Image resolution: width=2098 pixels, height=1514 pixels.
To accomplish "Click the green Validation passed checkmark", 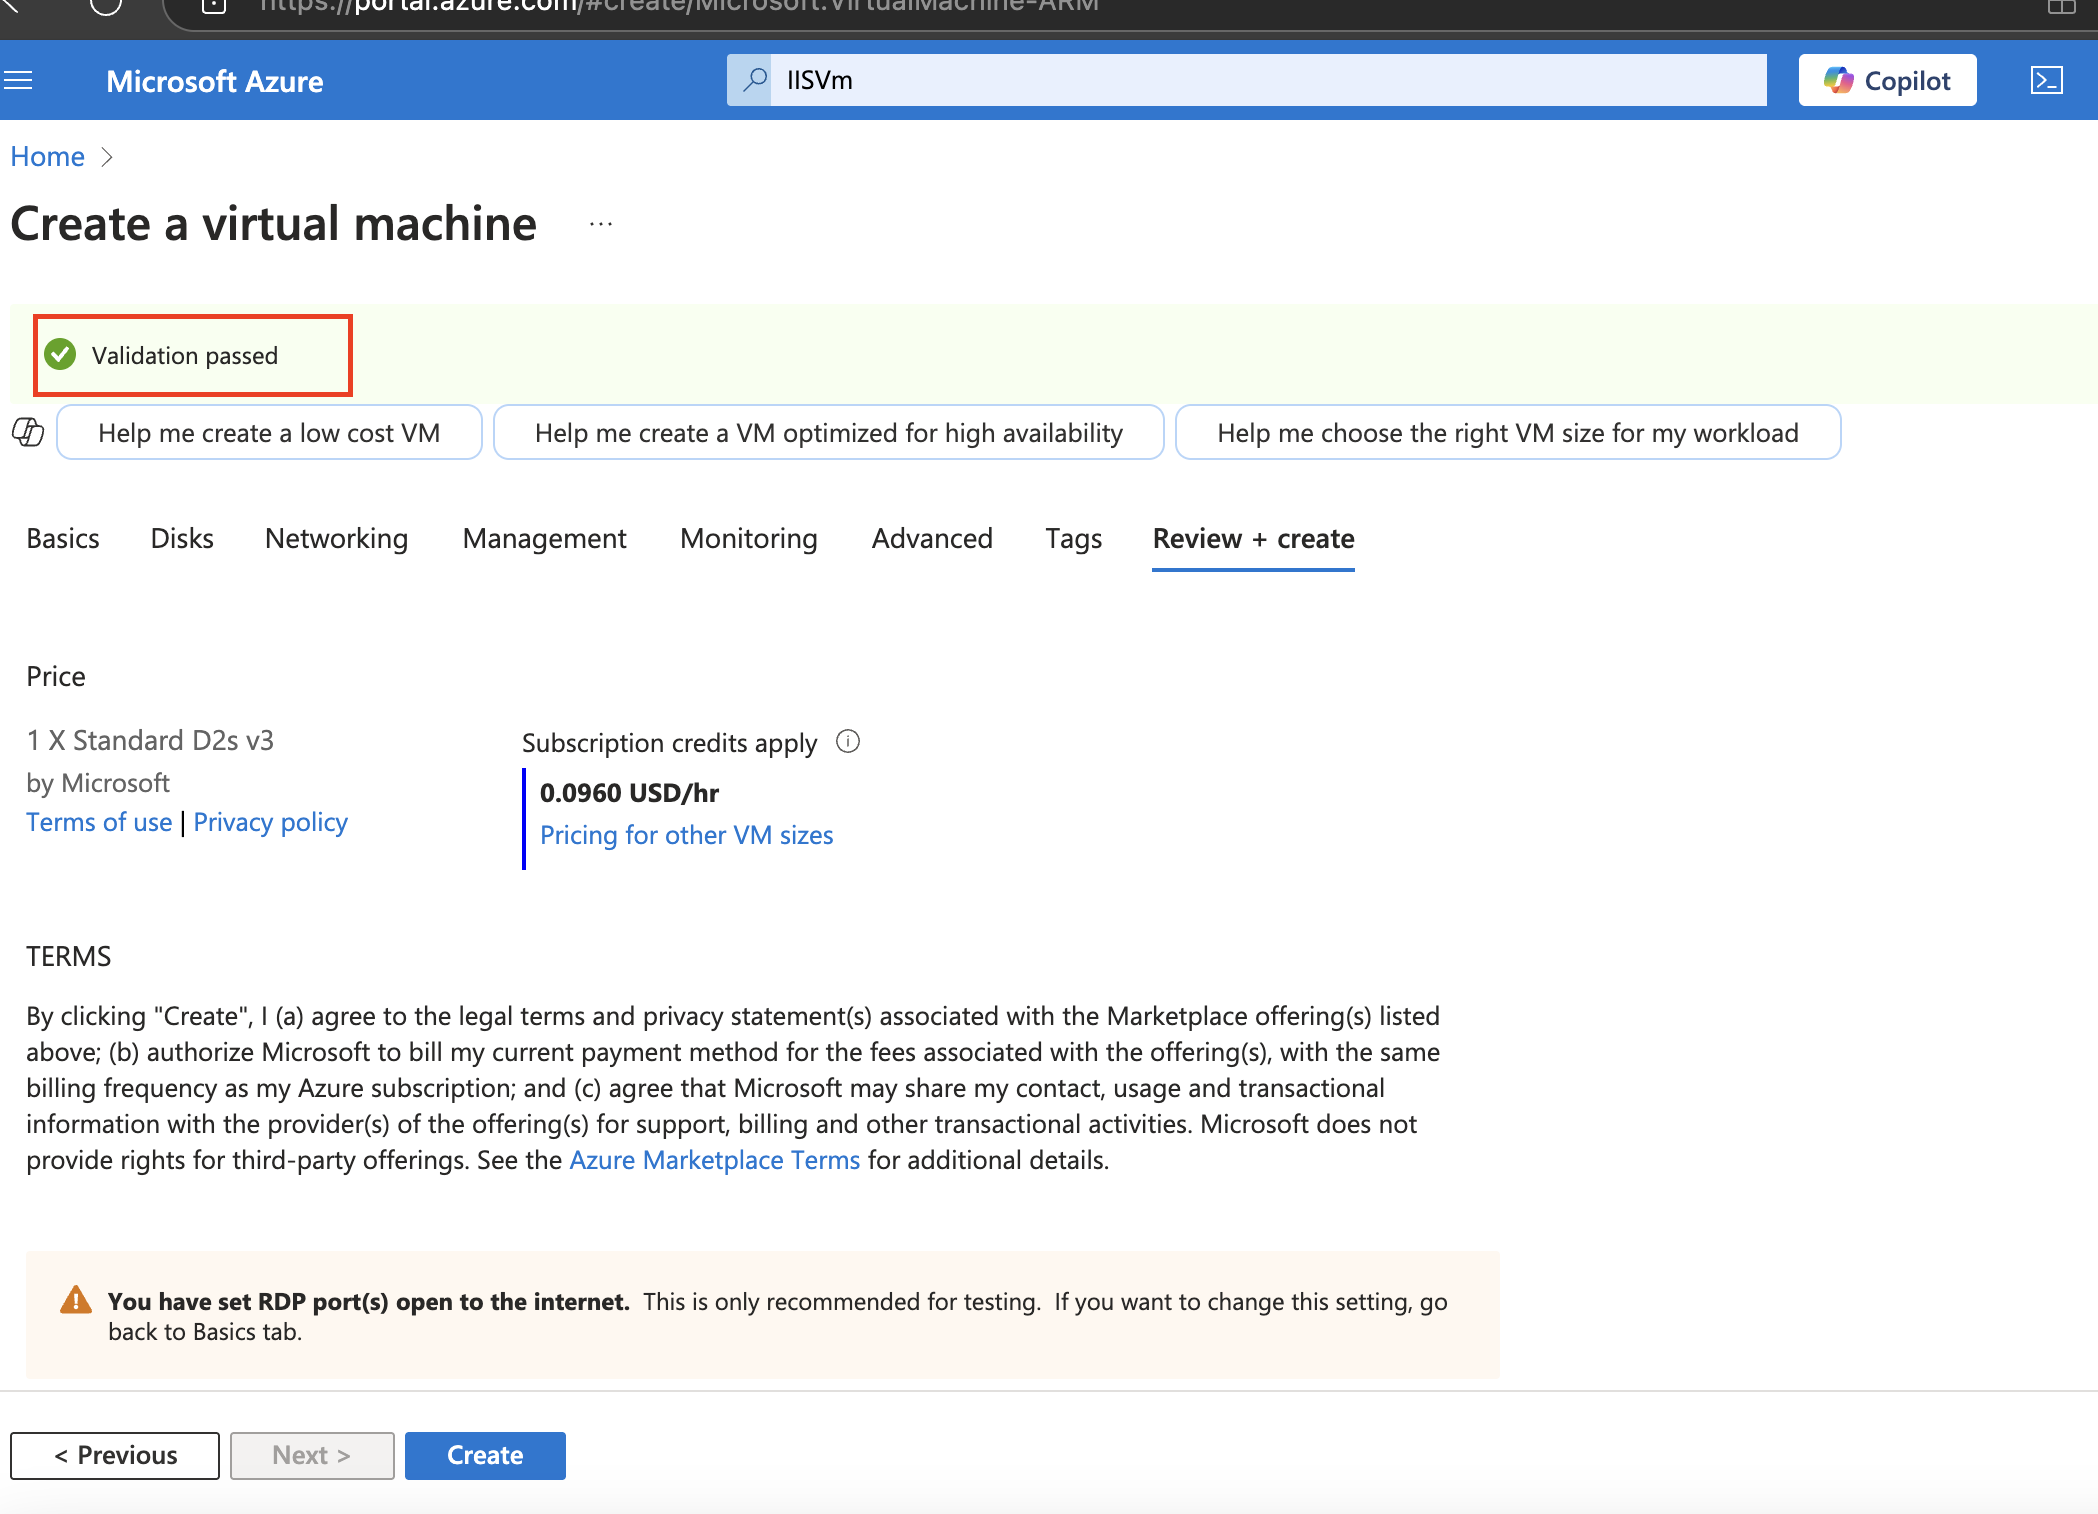I will tap(61, 354).
